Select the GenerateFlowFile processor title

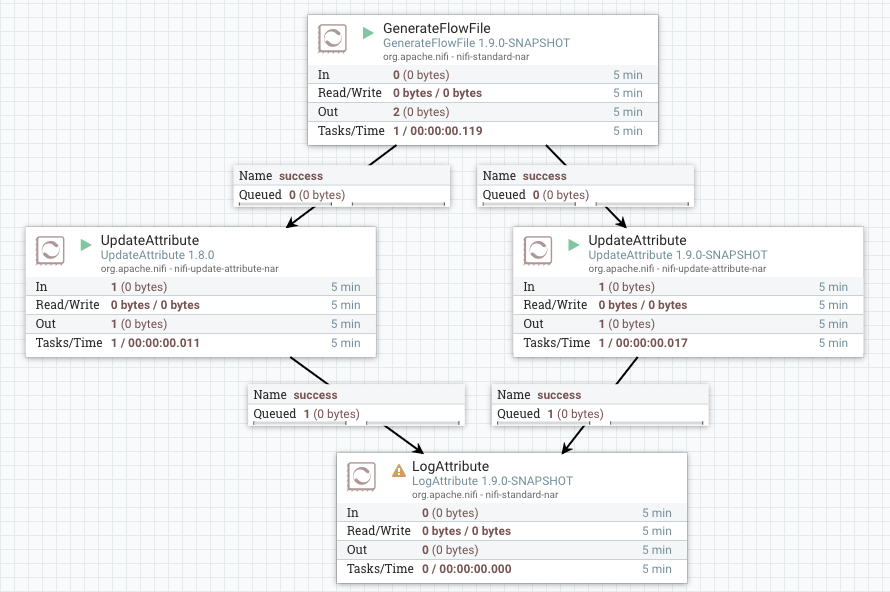pyautogui.click(x=436, y=28)
